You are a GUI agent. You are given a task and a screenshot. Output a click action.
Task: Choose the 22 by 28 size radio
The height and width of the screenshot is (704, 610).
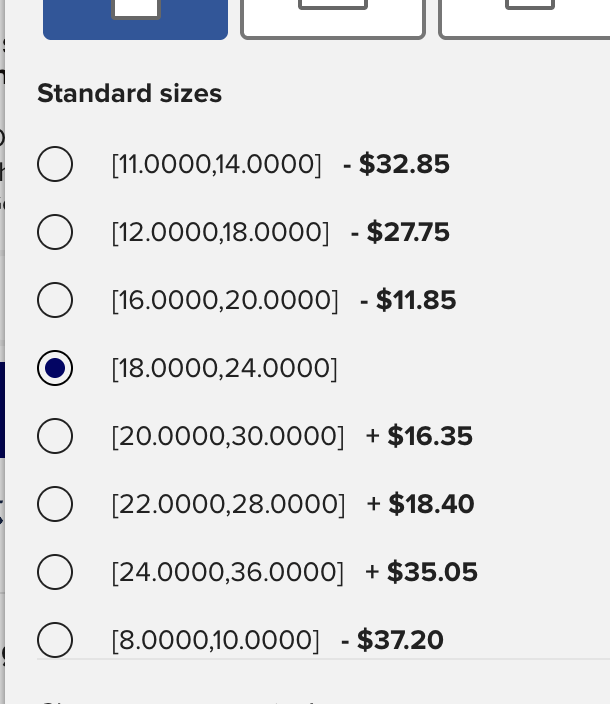[55, 504]
